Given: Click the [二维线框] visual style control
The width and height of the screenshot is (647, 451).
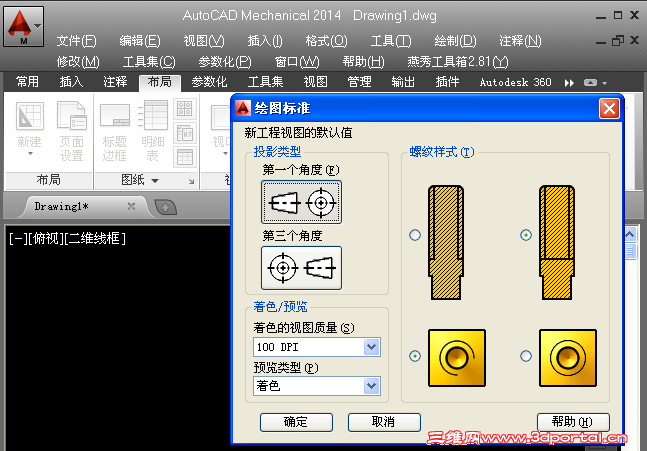Looking at the screenshot, I should pyautogui.click(x=95, y=238).
